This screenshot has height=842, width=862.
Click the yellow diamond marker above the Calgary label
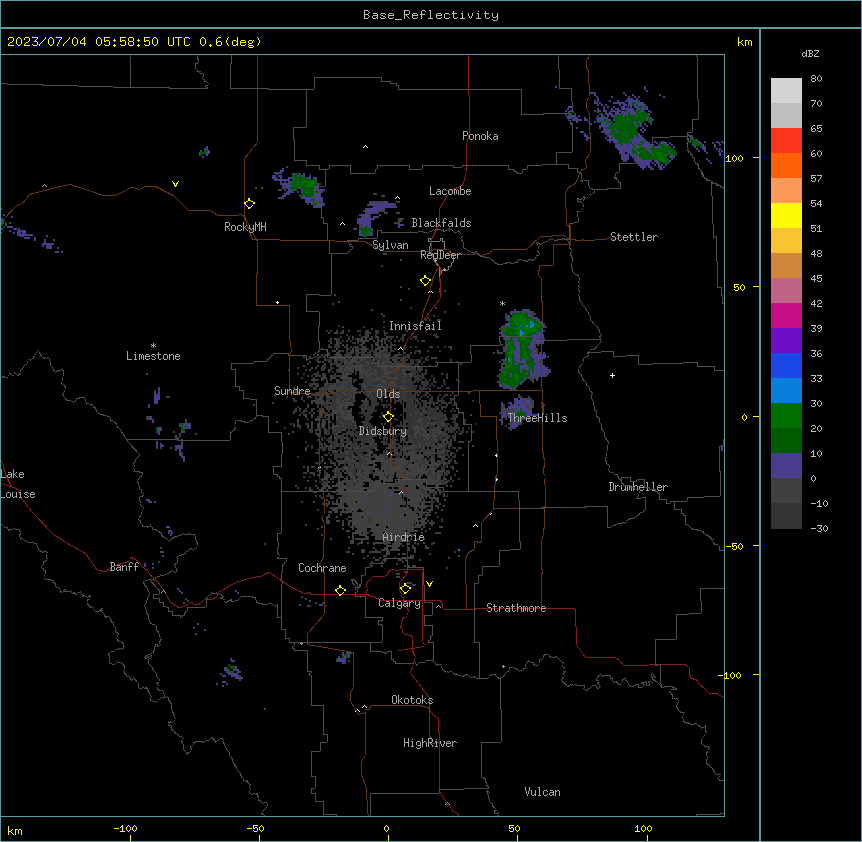click(x=406, y=589)
